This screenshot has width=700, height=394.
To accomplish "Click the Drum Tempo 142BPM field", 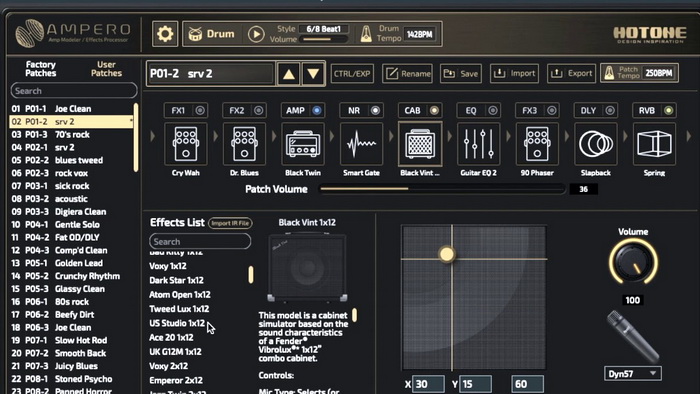I will click(420, 34).
